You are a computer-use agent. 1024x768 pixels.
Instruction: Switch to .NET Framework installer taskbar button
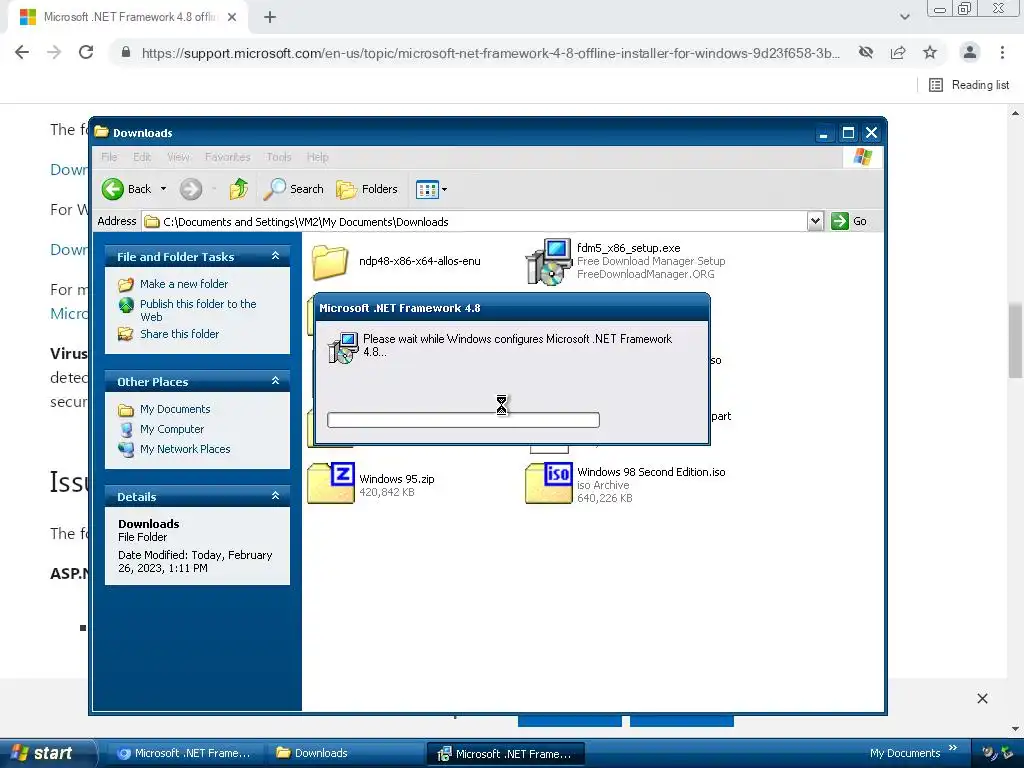[x=505, y=754]
